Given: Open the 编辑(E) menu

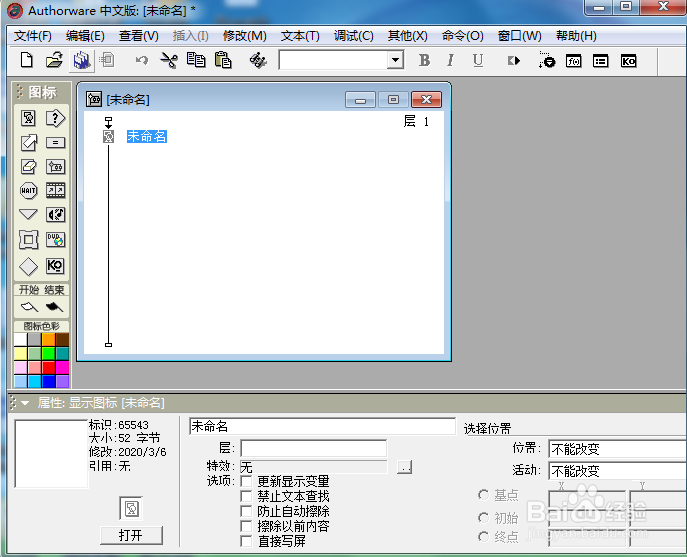Looking at the screenshot, I should tap(85, 36).
